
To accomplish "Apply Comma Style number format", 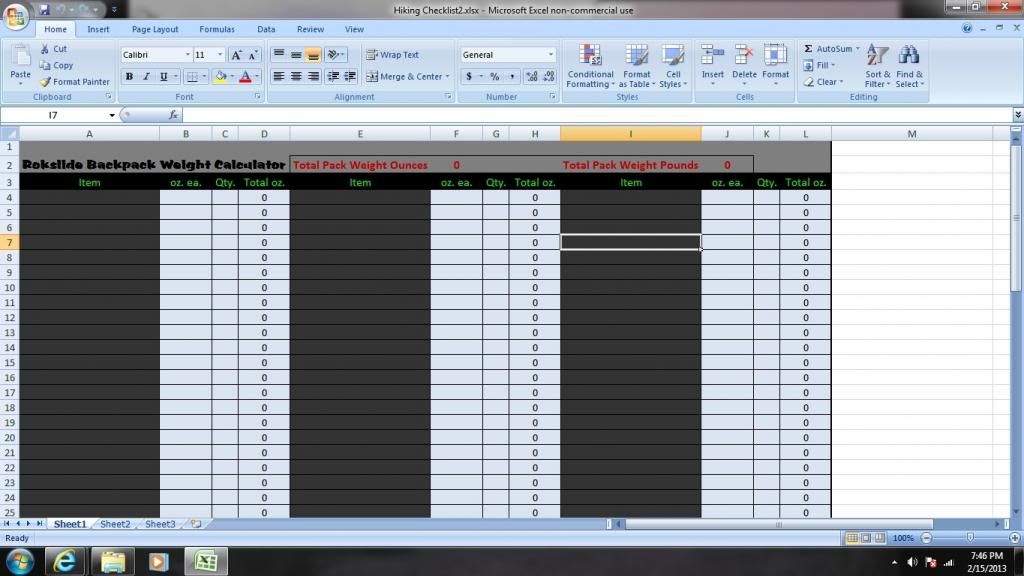I will pos(512,76).
